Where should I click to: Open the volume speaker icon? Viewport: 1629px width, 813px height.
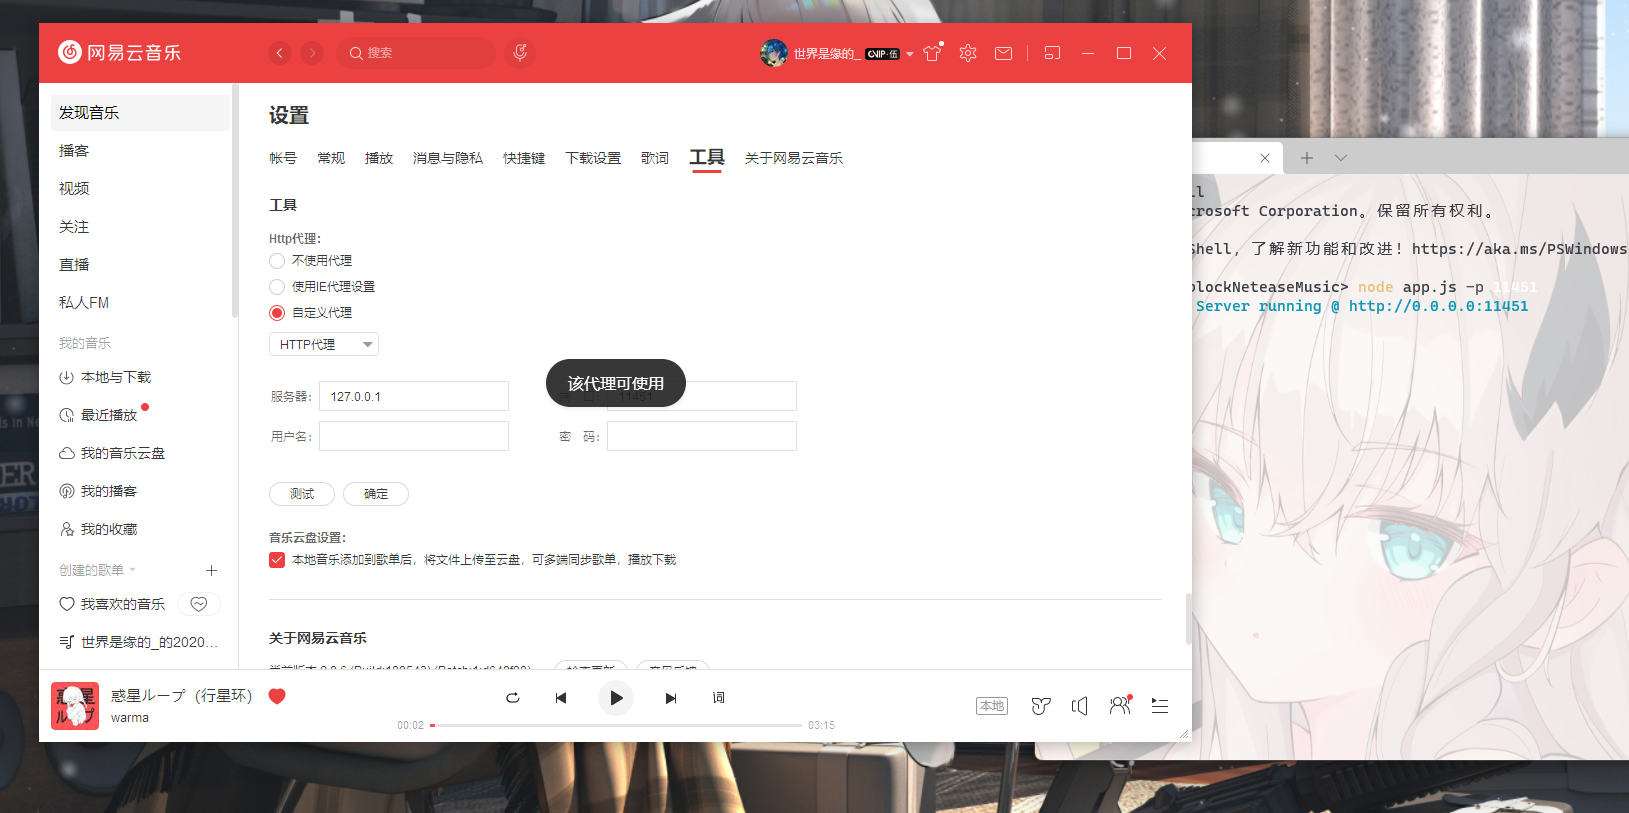[1079, 706]
